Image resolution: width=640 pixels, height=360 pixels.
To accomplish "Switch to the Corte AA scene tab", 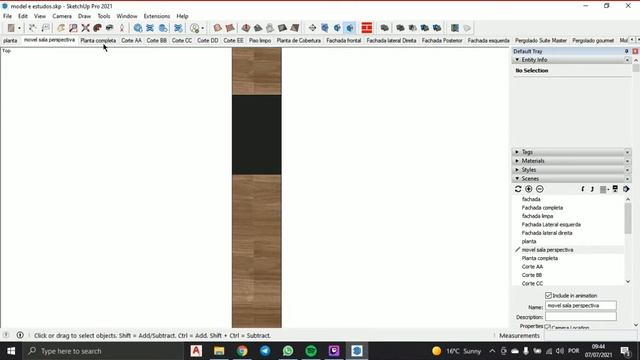I will pyautogui.click(x=131, y=40).
